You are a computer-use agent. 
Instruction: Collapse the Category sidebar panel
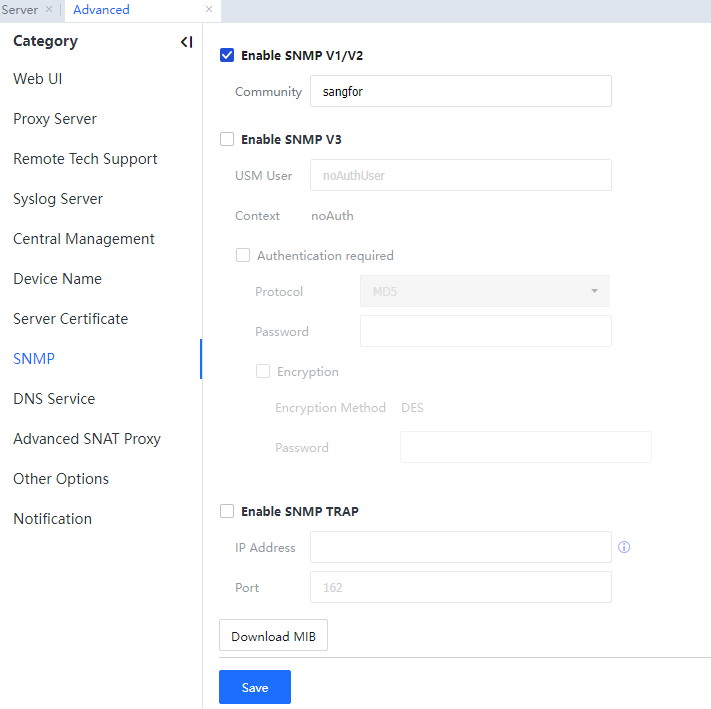[186, 42]
